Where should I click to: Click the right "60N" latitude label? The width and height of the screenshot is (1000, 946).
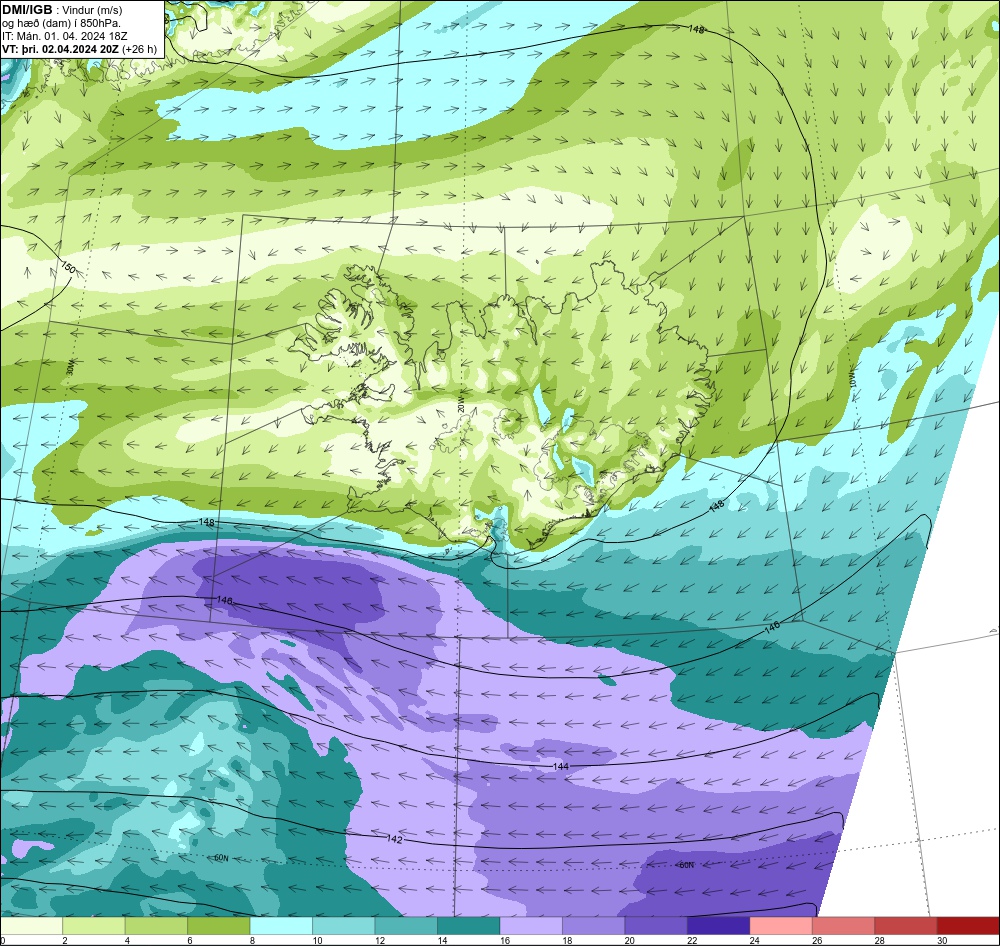coord(686,865)
